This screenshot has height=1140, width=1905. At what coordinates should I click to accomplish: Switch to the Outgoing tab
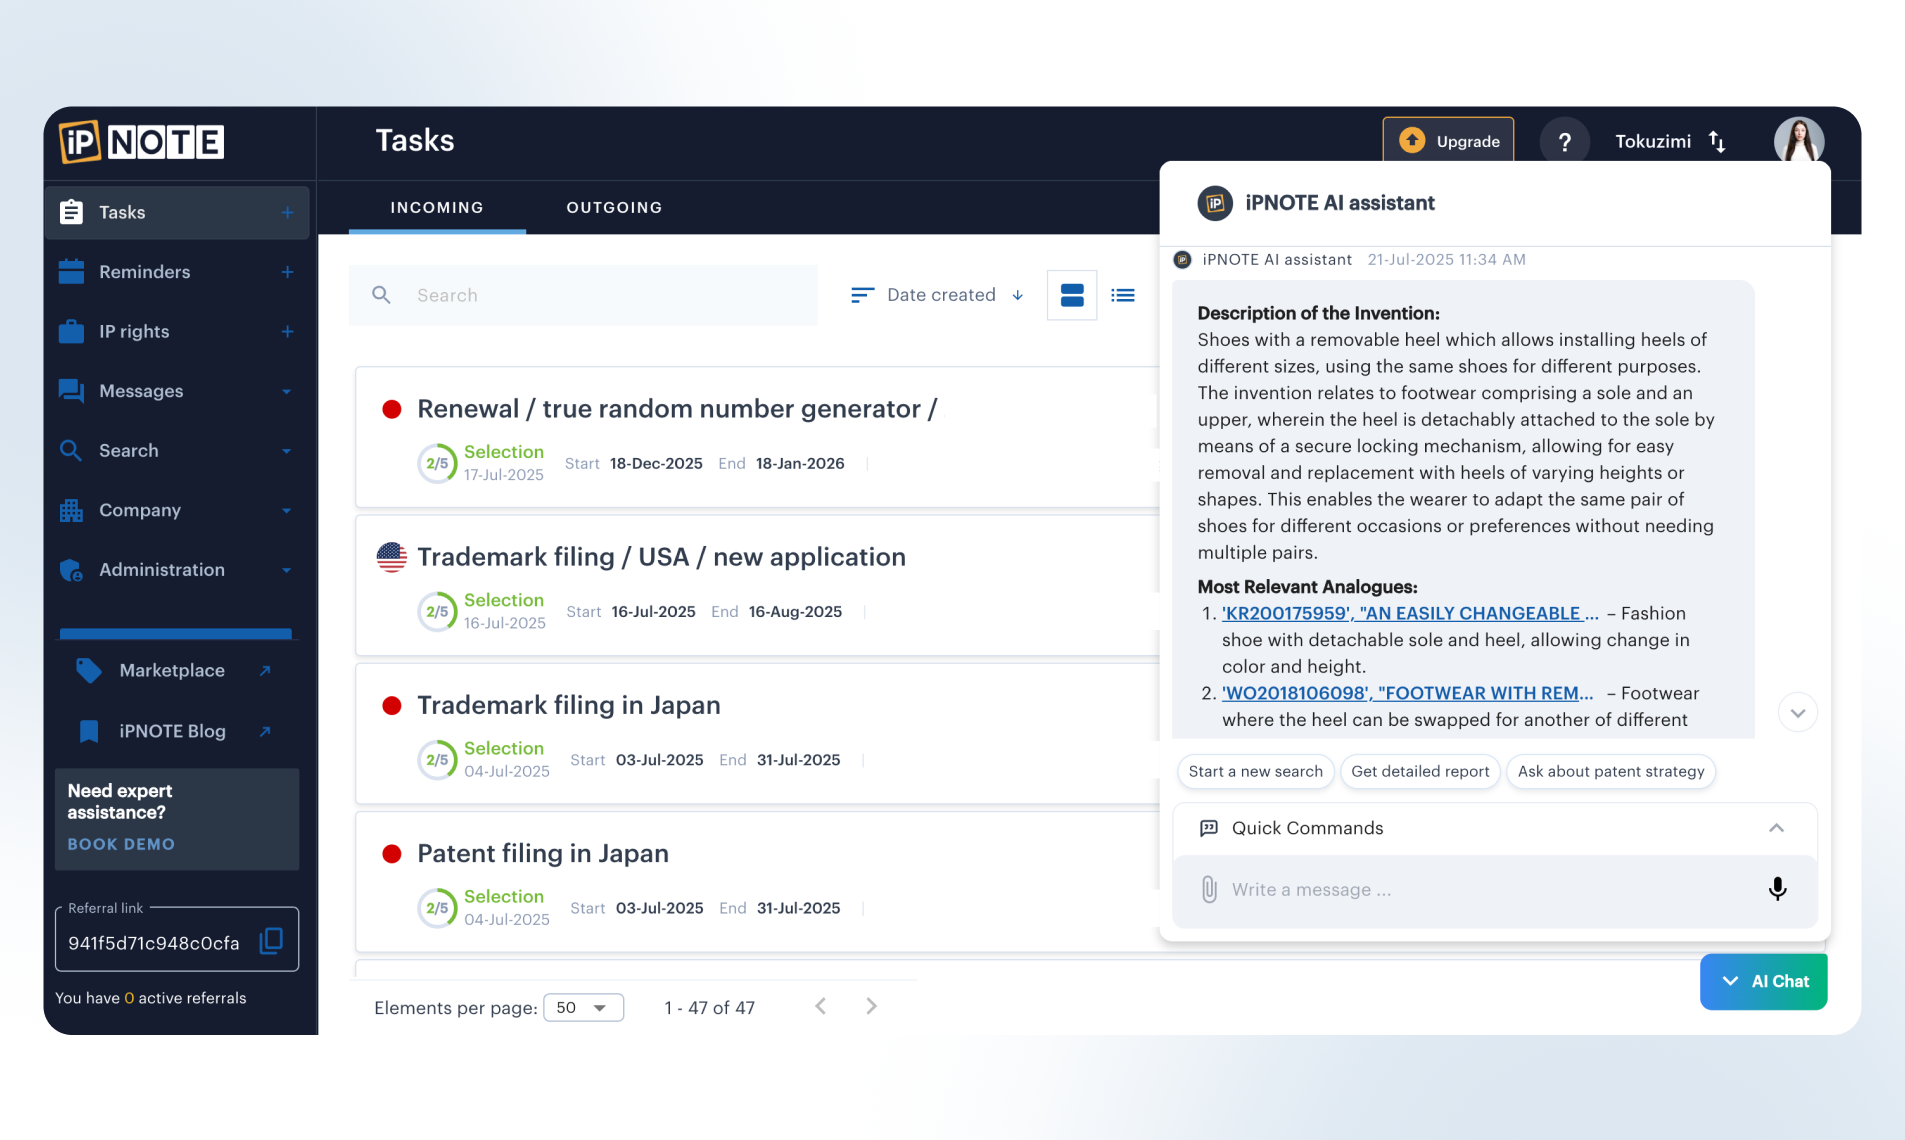click(614, 207)
